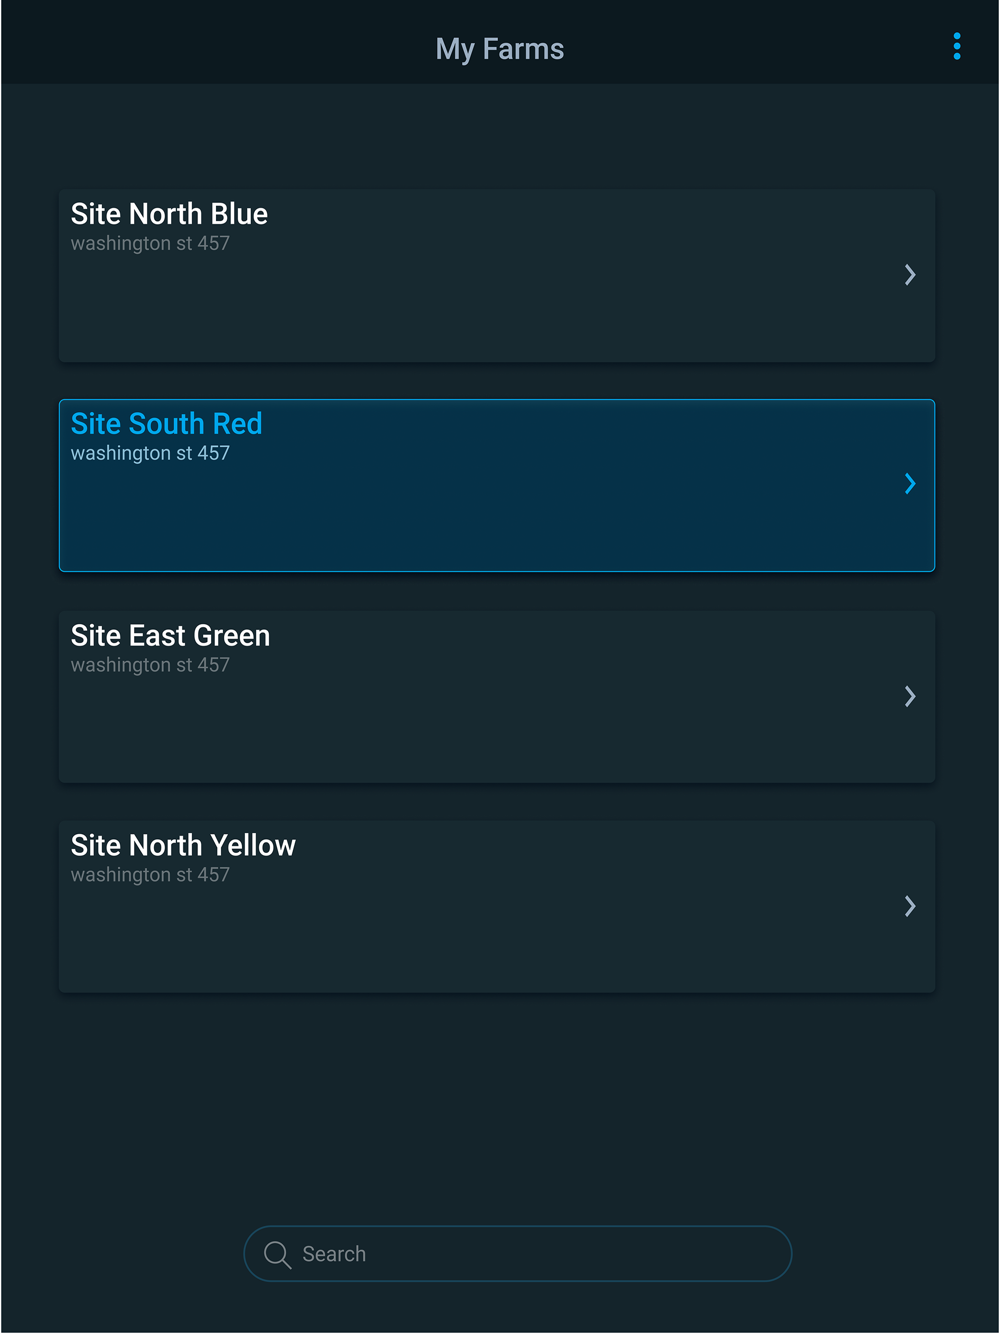Click the blue chevron on Site South Red

pyautogui.click(x=910, y=484)
